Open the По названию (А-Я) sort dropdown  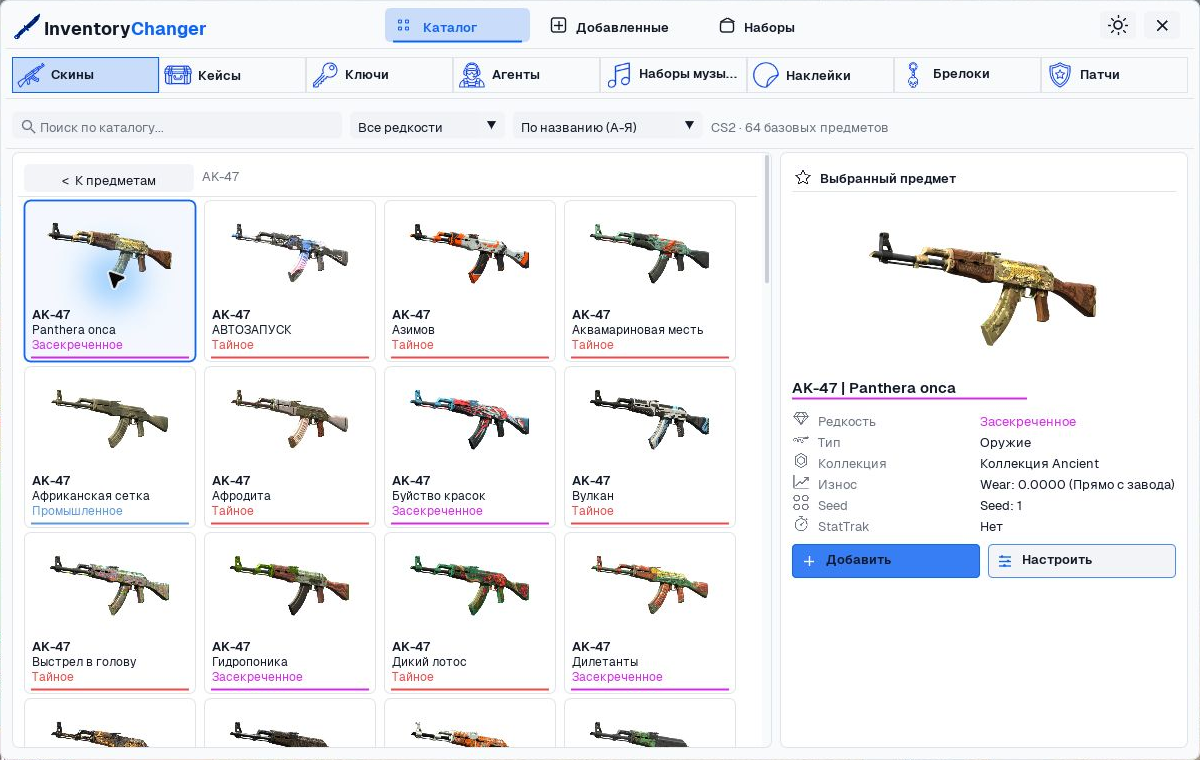(607, 126)
